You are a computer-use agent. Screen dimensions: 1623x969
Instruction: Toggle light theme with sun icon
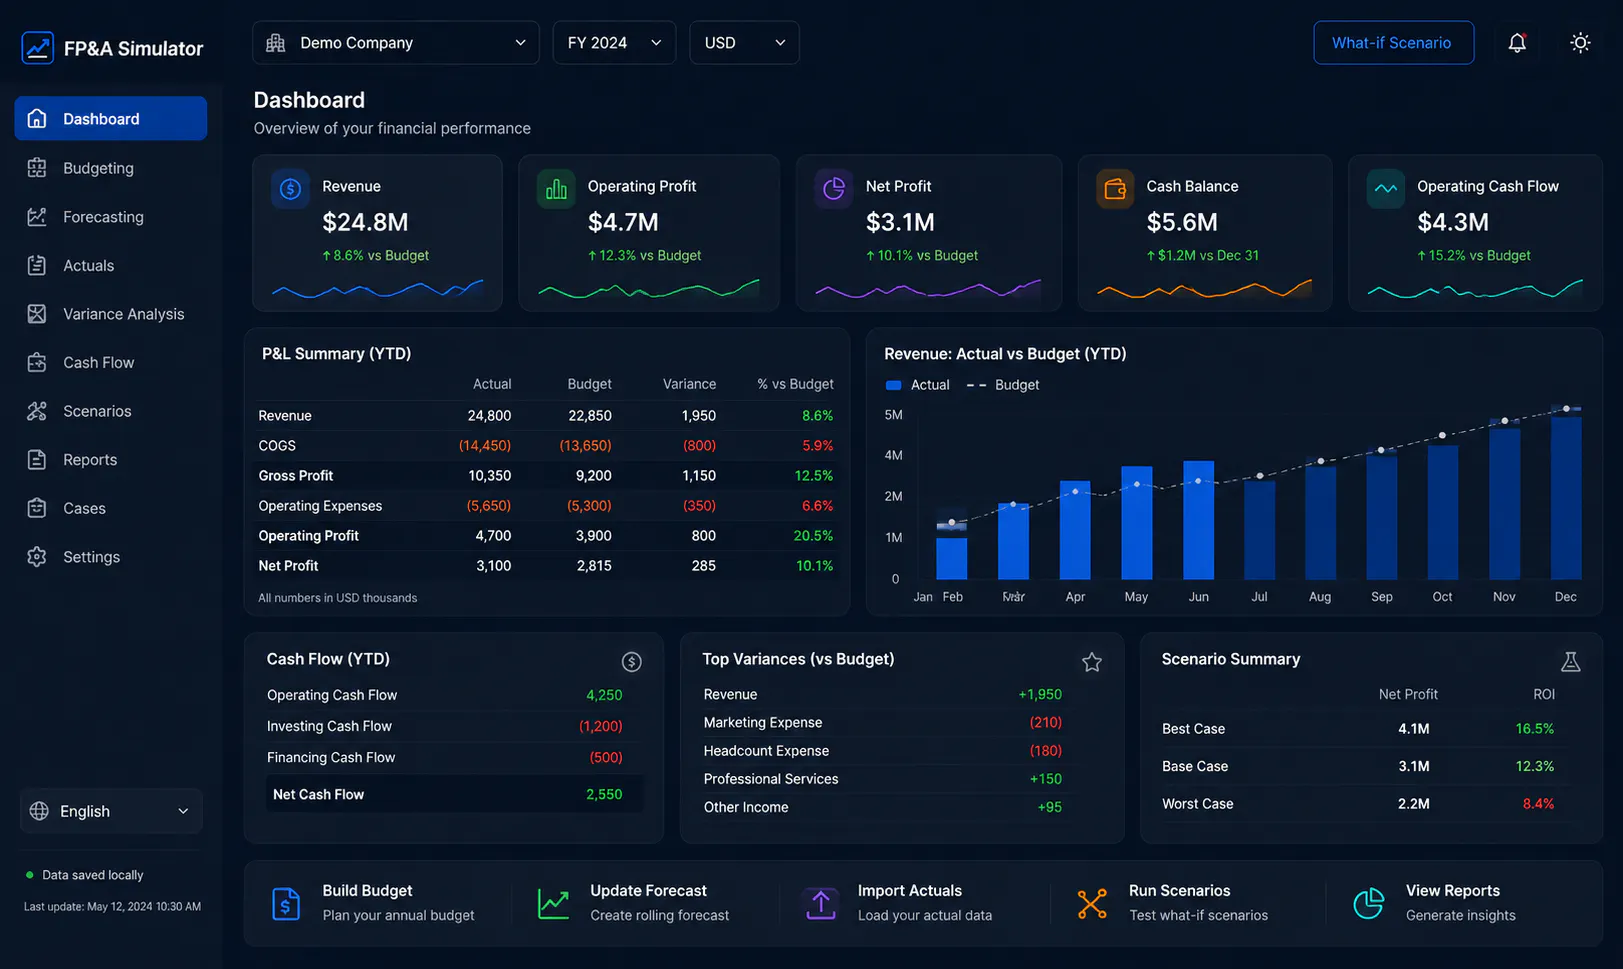[x=1580, y=43]
